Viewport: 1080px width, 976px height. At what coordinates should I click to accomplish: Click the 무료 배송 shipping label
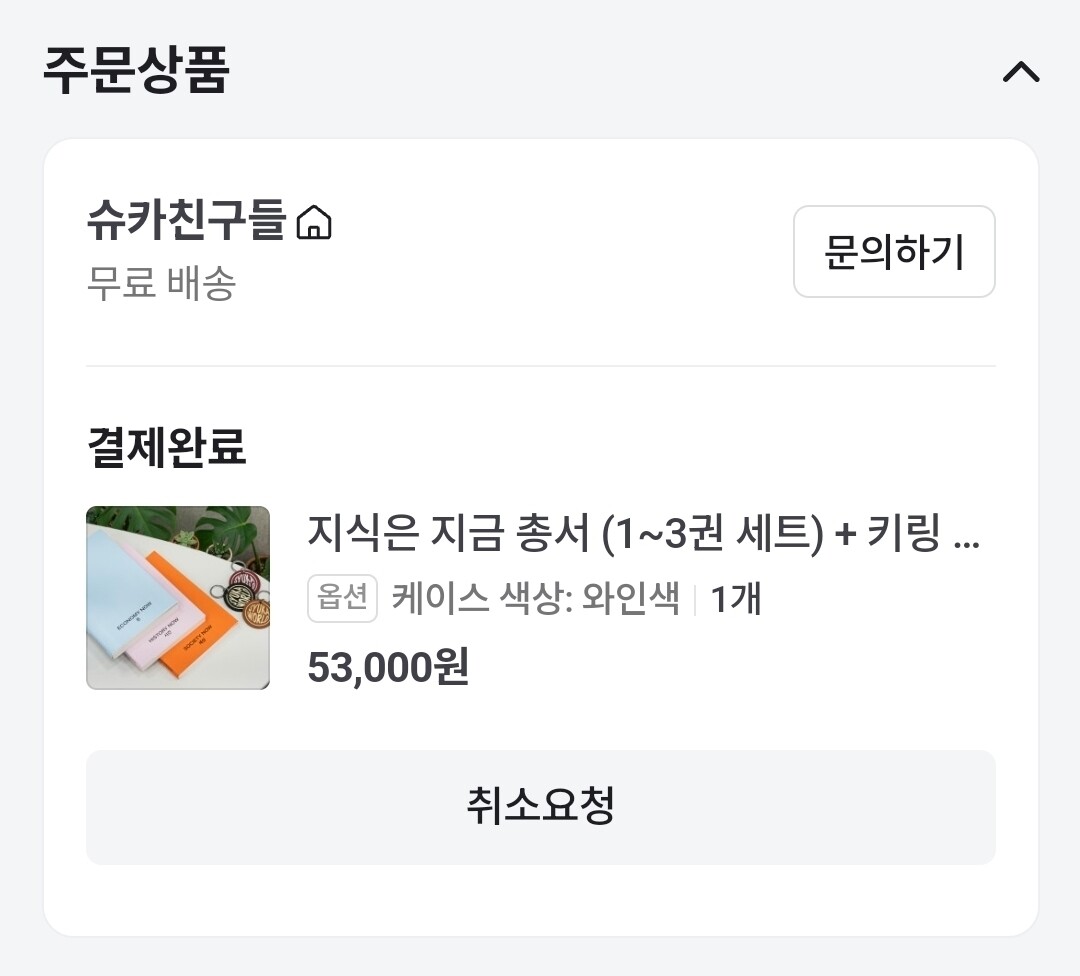click(x=162, y=284)
